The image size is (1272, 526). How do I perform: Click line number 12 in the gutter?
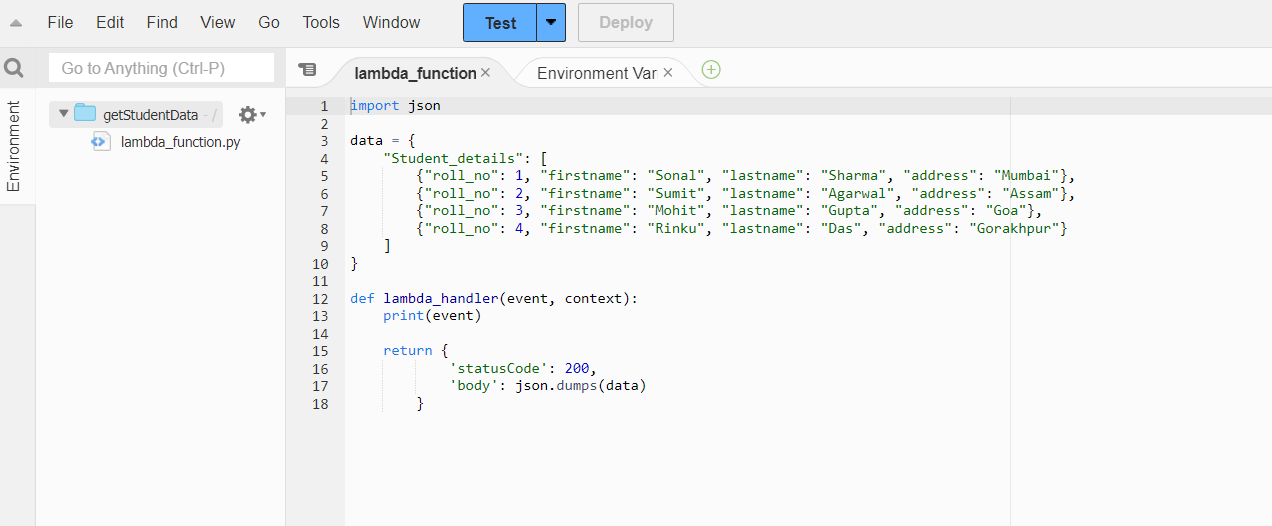click(320, 298)
